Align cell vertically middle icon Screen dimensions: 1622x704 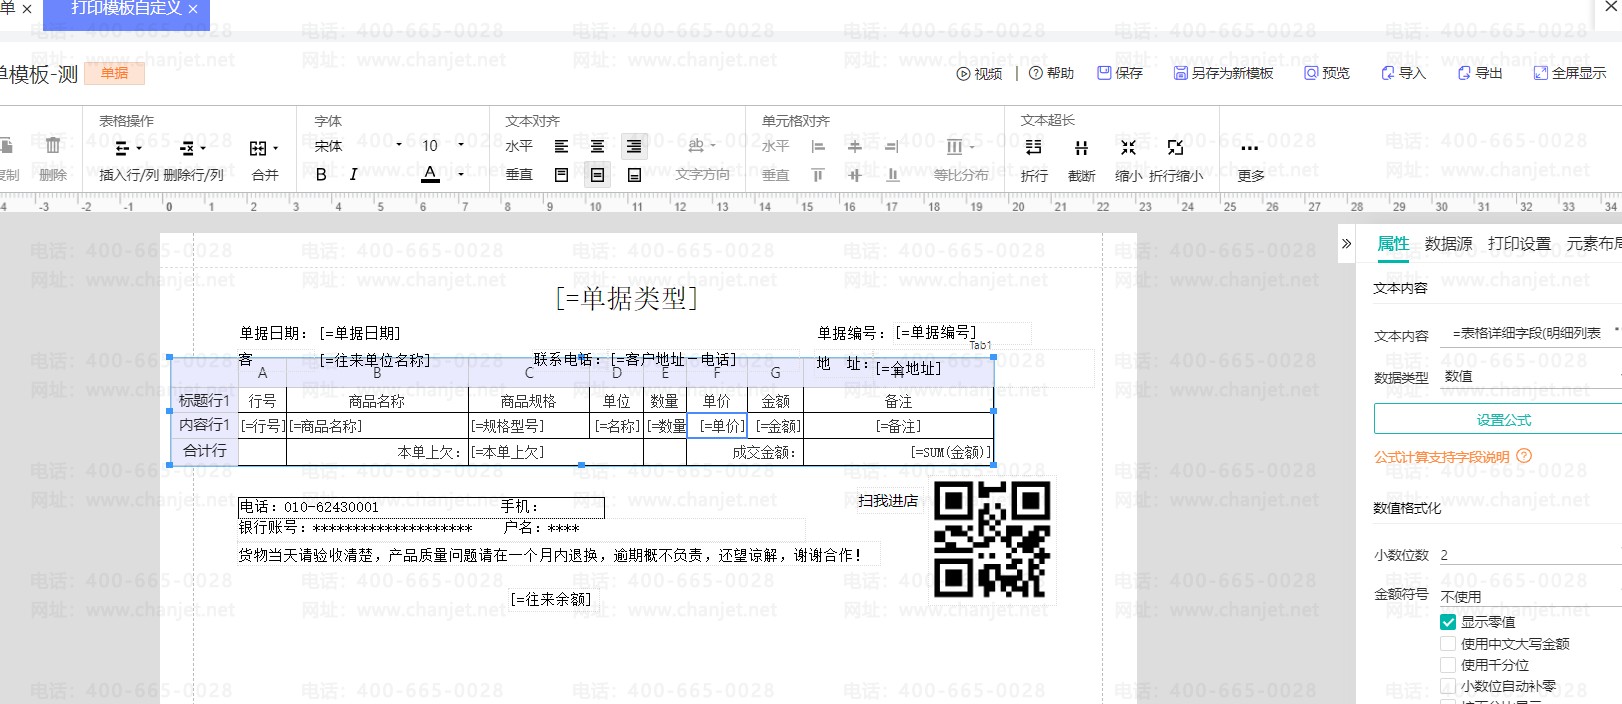[x=854, y=175]
